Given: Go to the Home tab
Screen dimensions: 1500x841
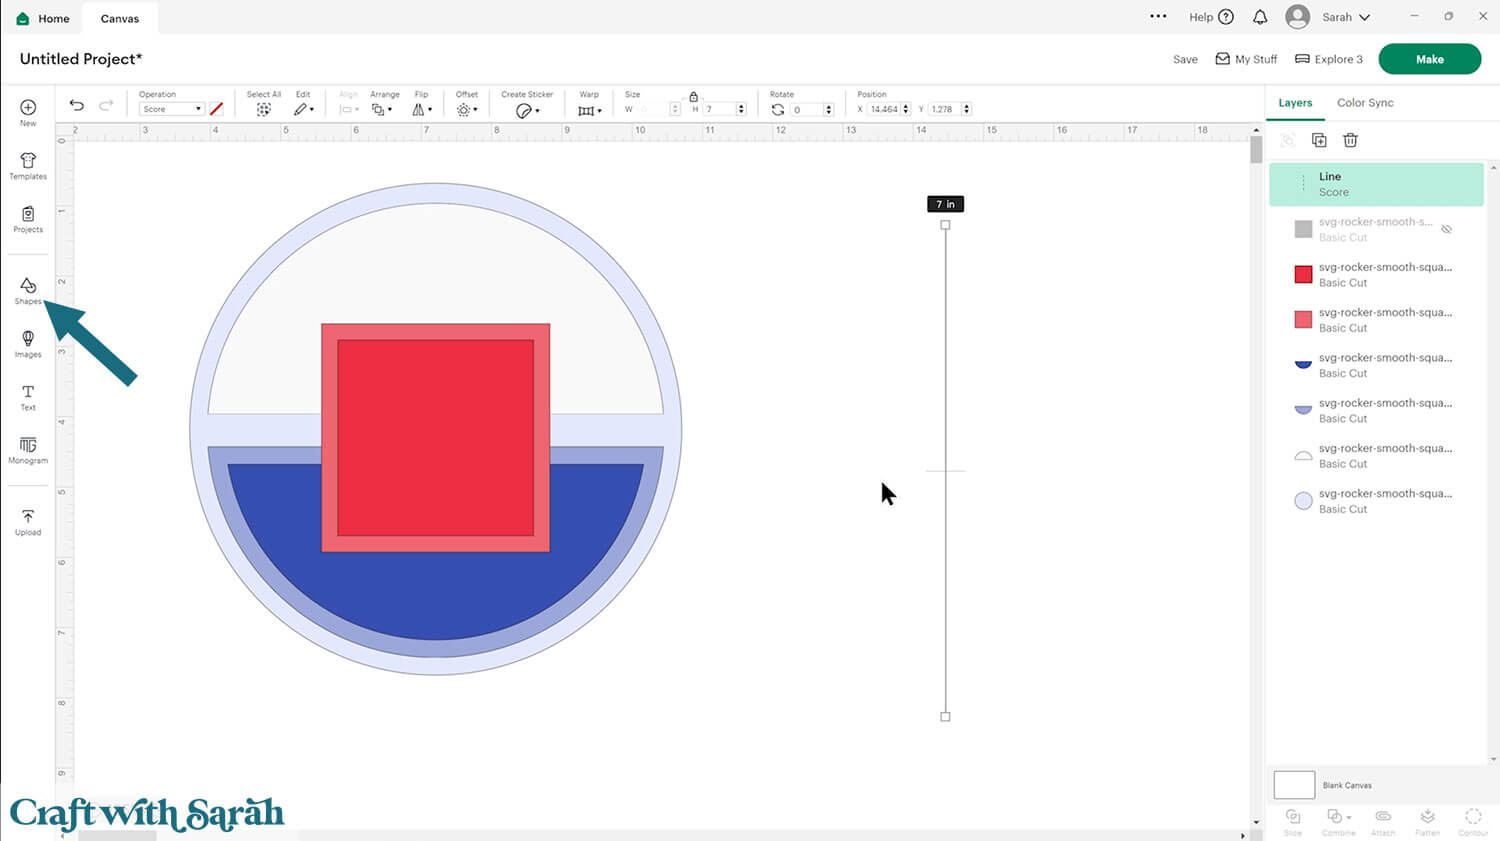Looking at the screenshot, I should (x=43, y=18).
